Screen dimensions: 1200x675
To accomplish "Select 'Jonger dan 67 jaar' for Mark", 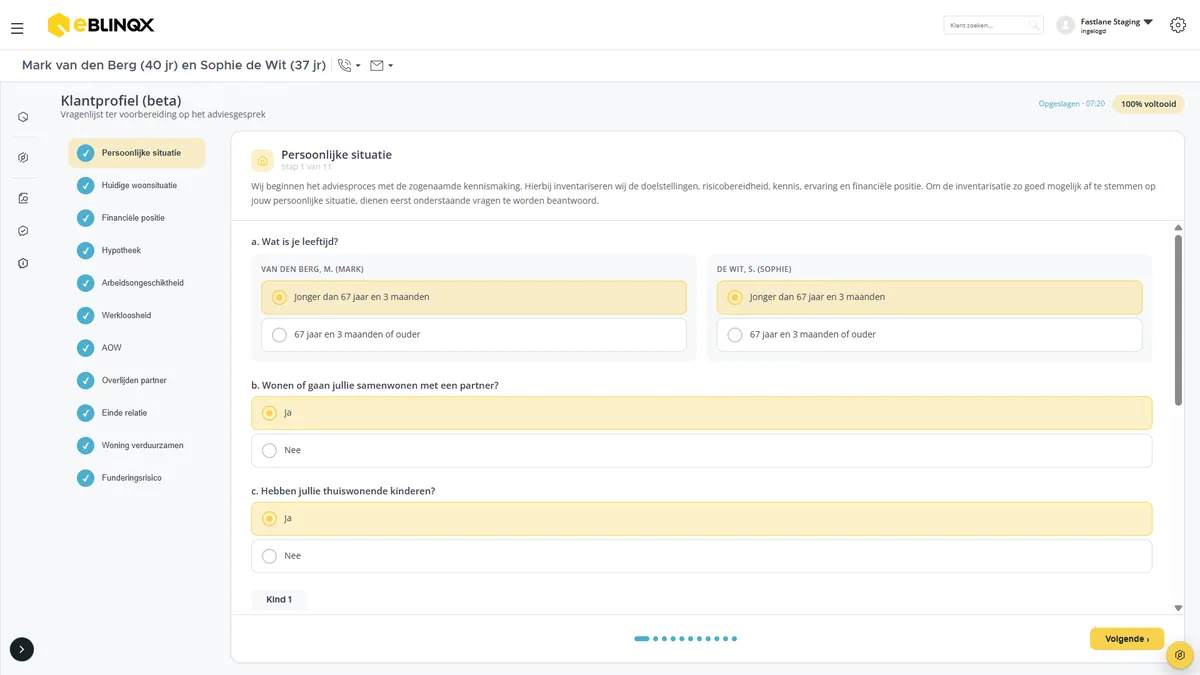I will [474, 297].
